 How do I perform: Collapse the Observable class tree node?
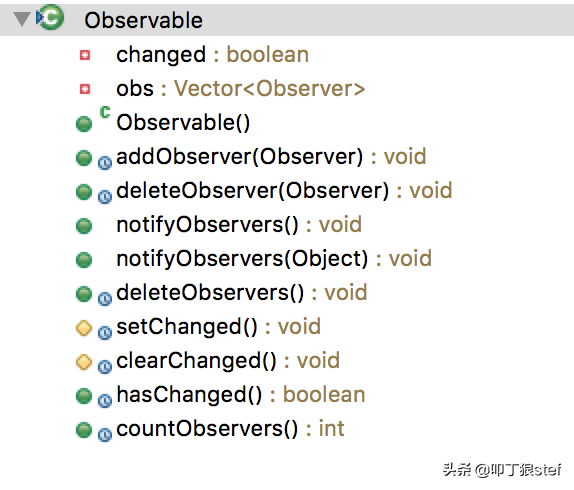click(22, 19)
